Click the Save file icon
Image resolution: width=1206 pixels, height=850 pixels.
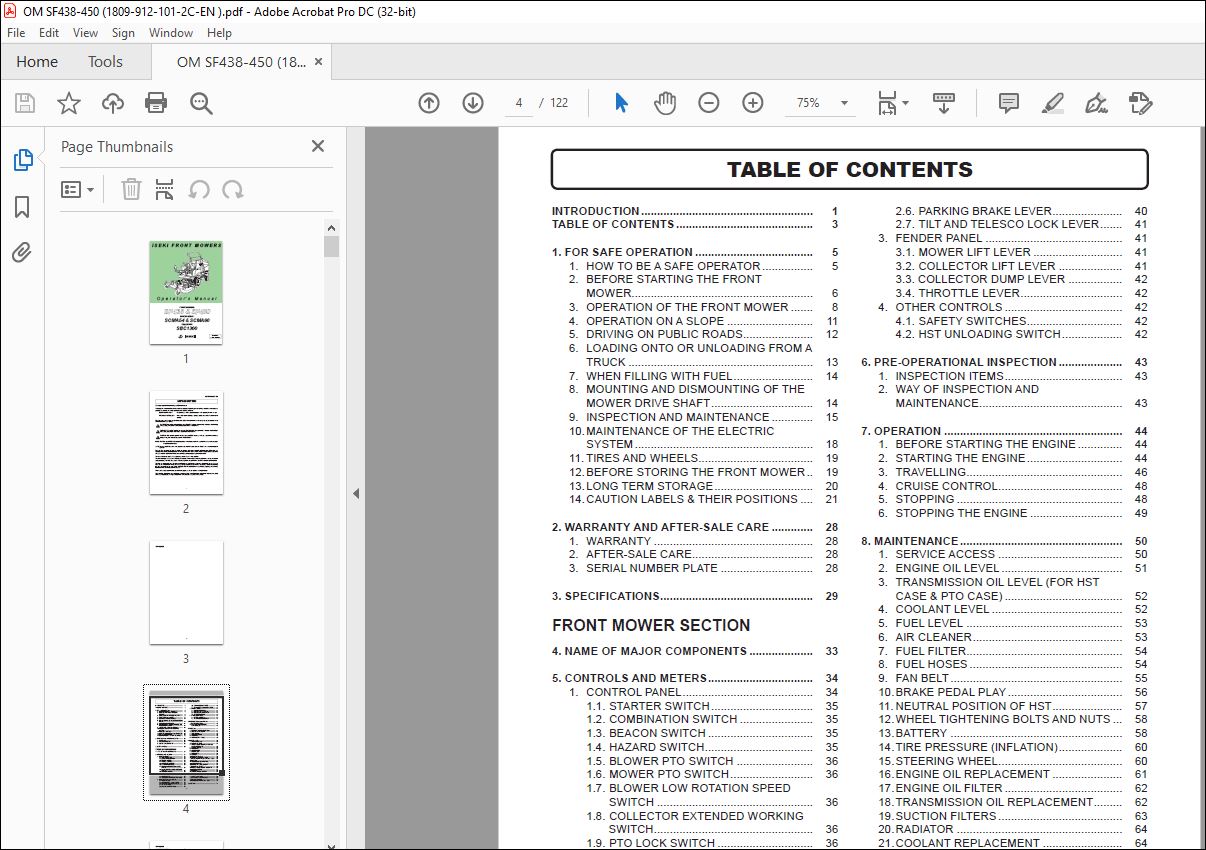(25, 103)
